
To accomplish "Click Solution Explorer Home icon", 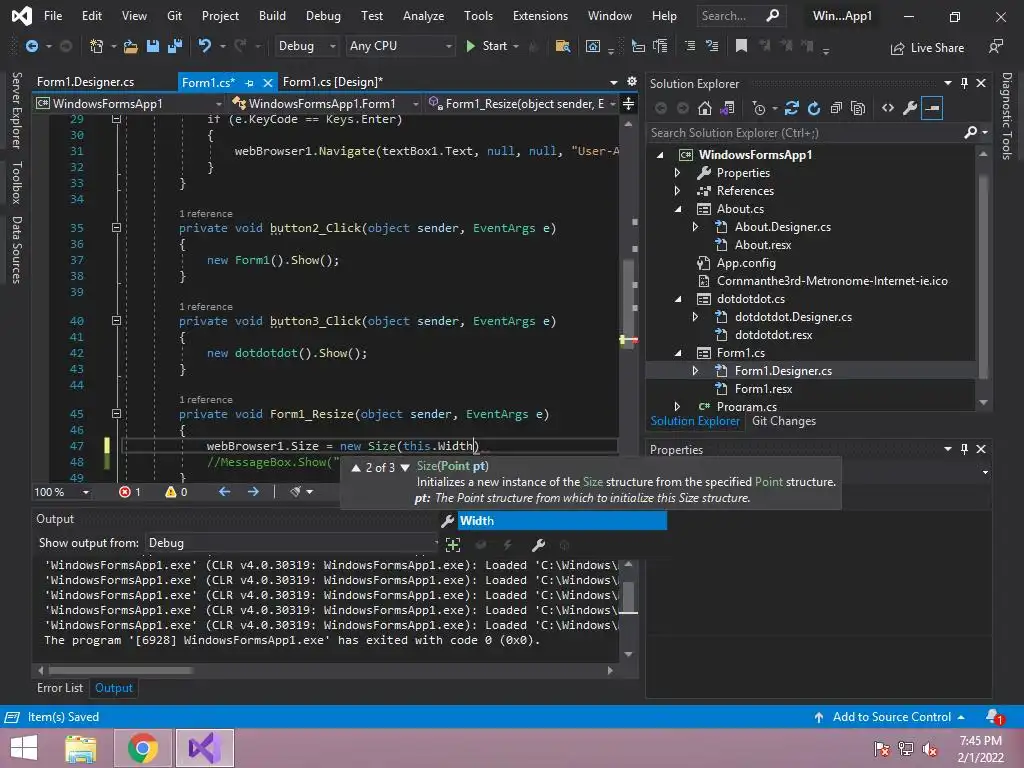I will 705,108.
